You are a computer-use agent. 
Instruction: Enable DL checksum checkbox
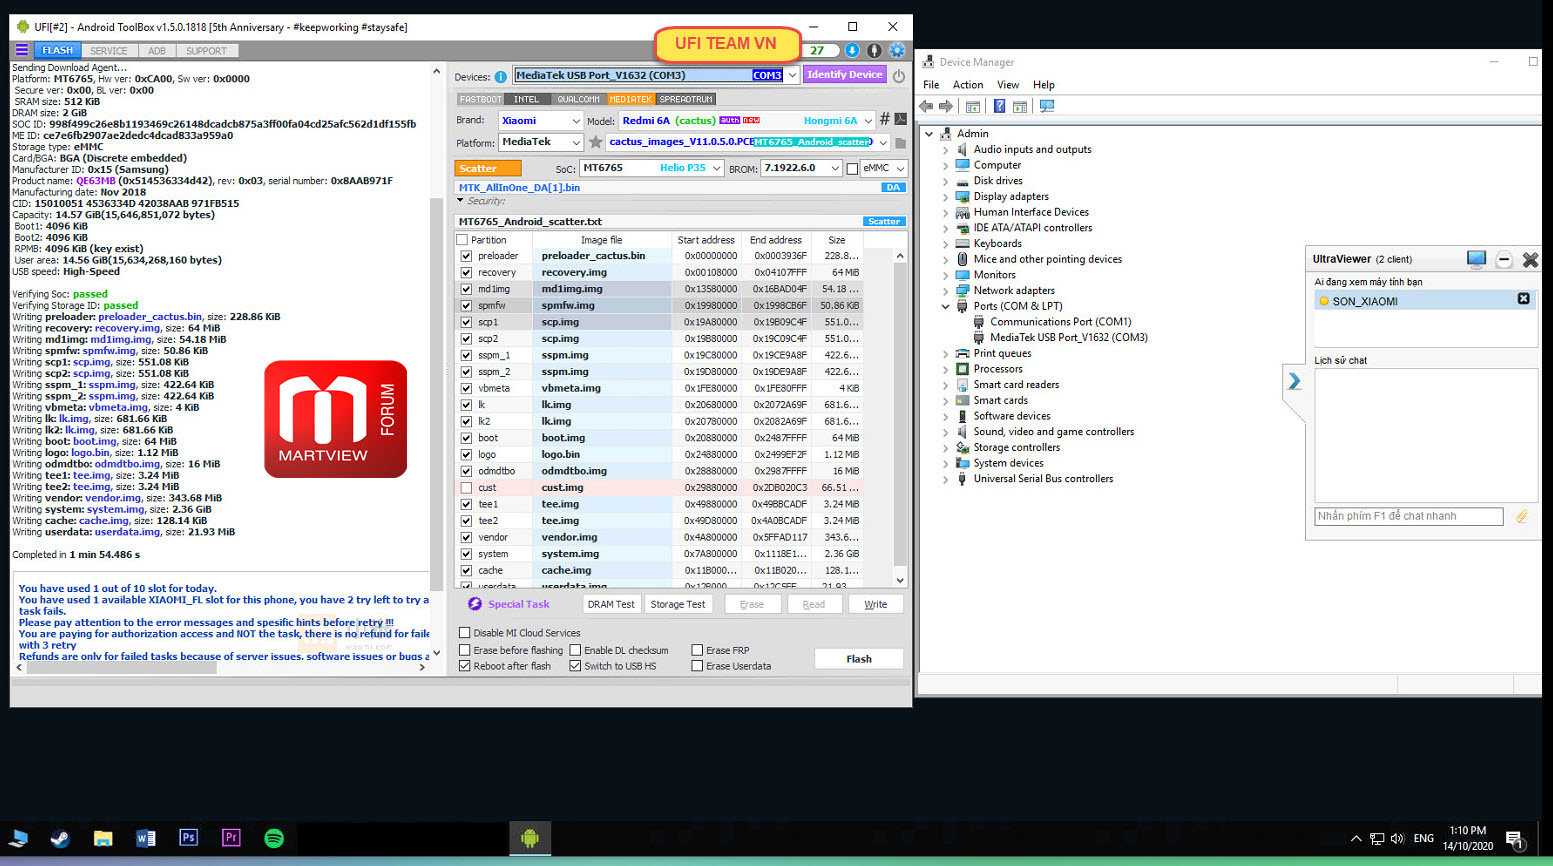point(575,650)
